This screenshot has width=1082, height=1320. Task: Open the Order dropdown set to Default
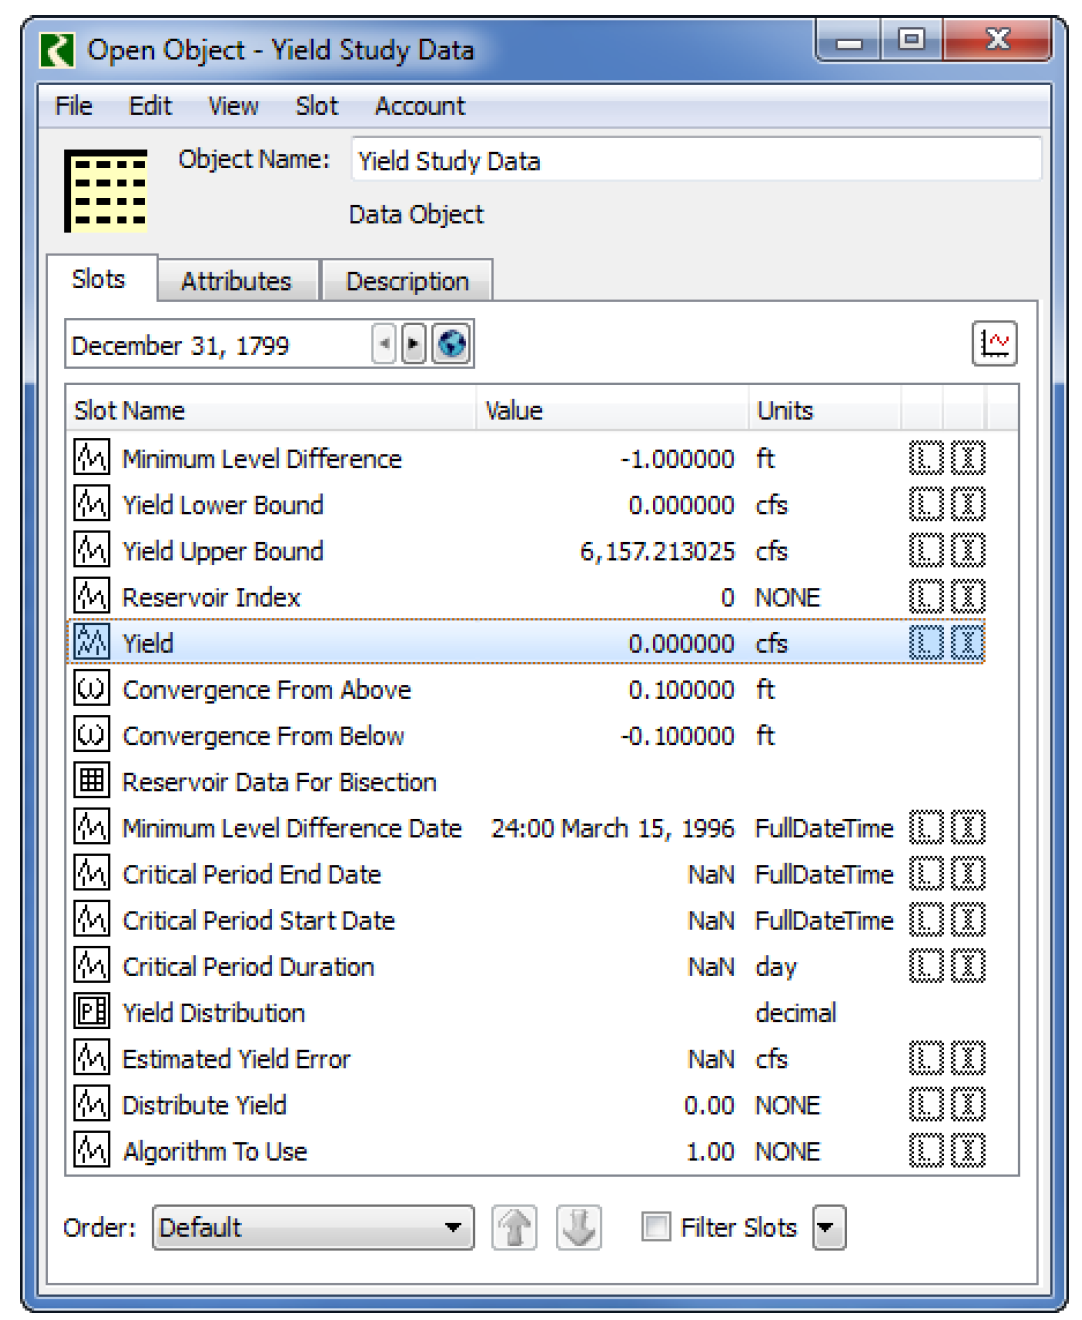click(312, 1227)
